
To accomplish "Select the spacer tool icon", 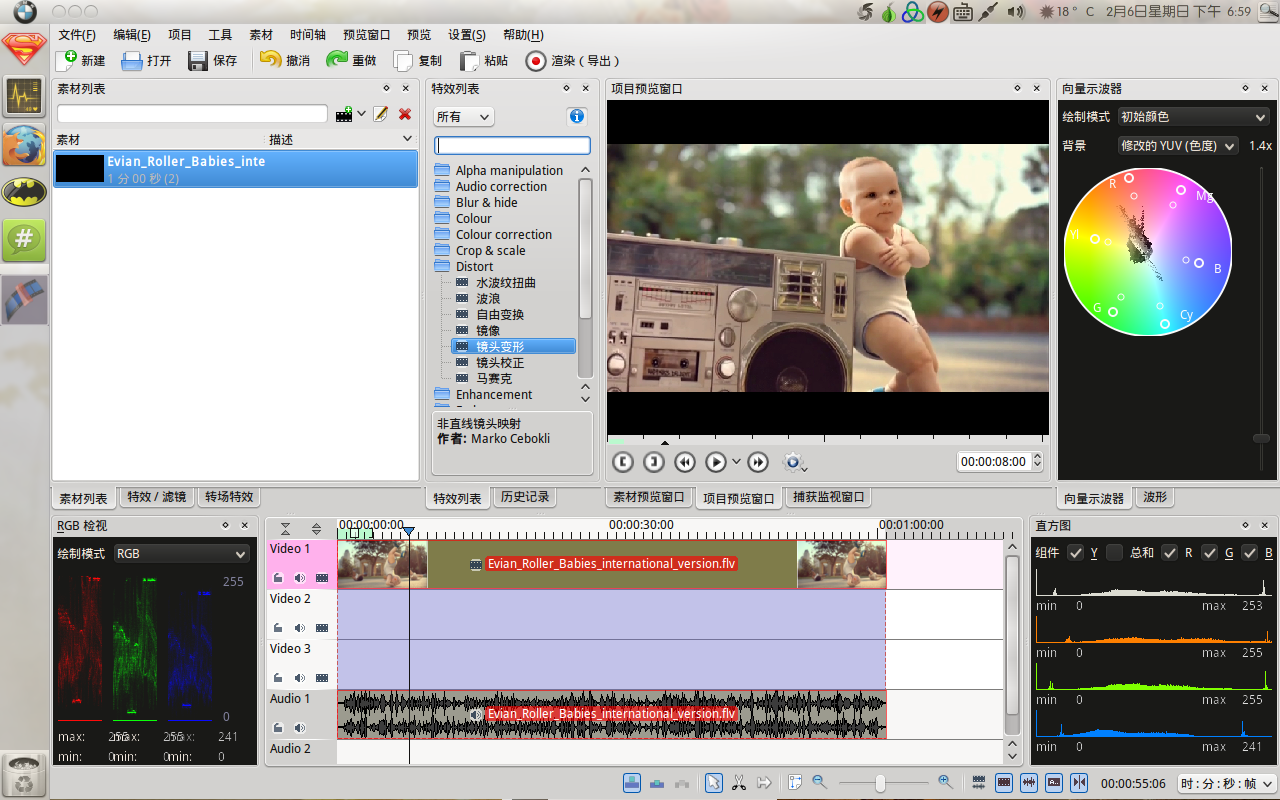I will [x=764, y=783].
